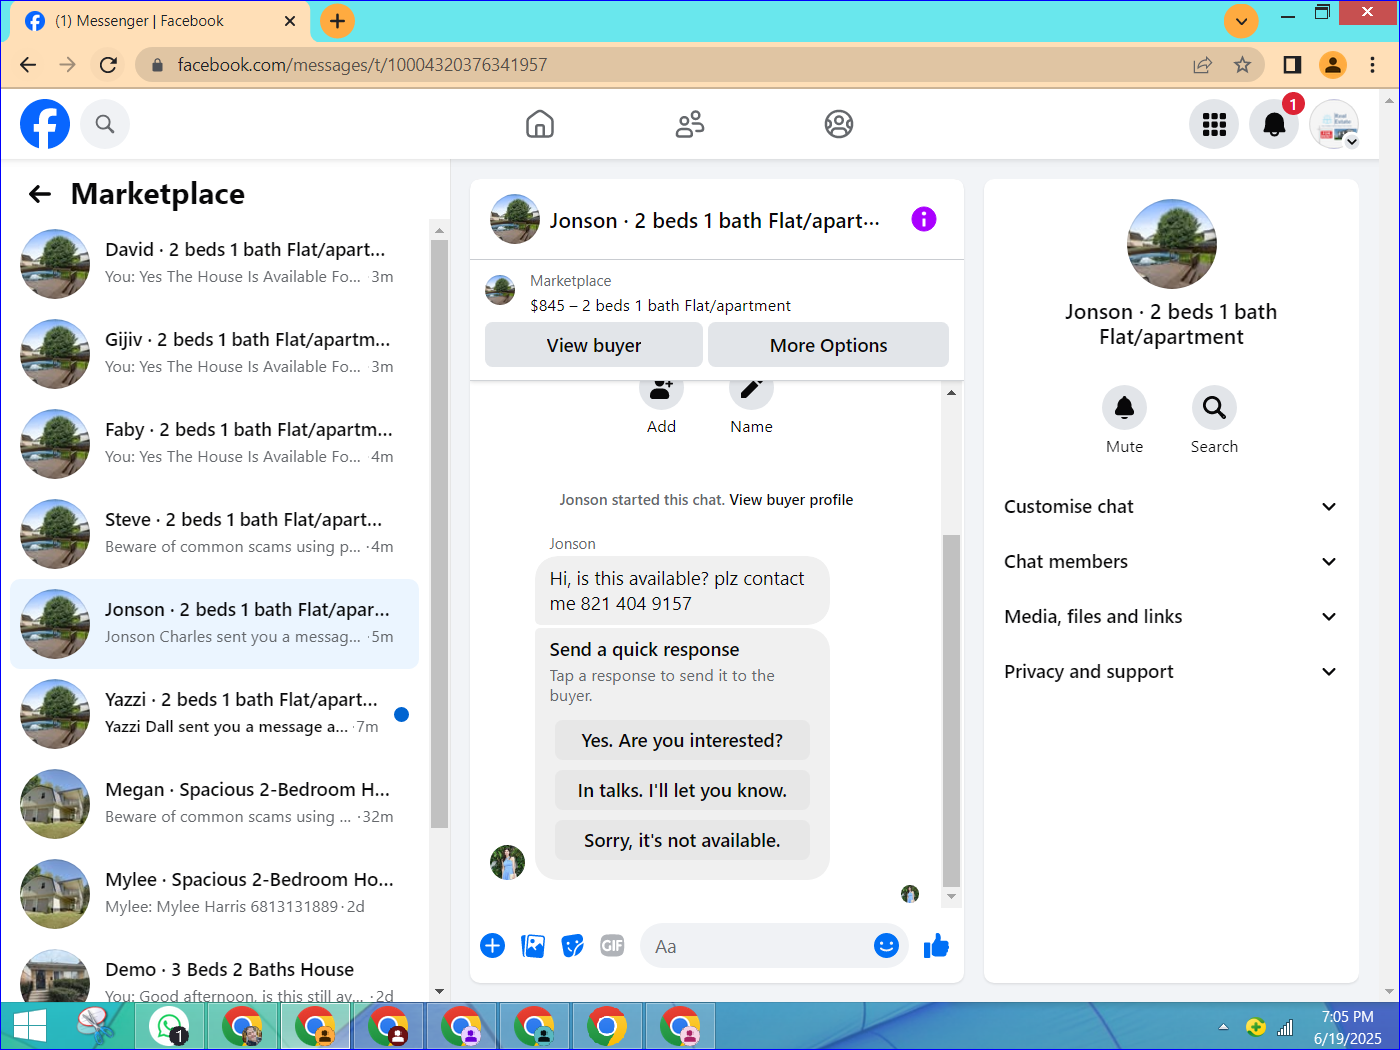The image size is (1400, 1050).
Task: Click the browser back arrow
Action: [28, 65]
